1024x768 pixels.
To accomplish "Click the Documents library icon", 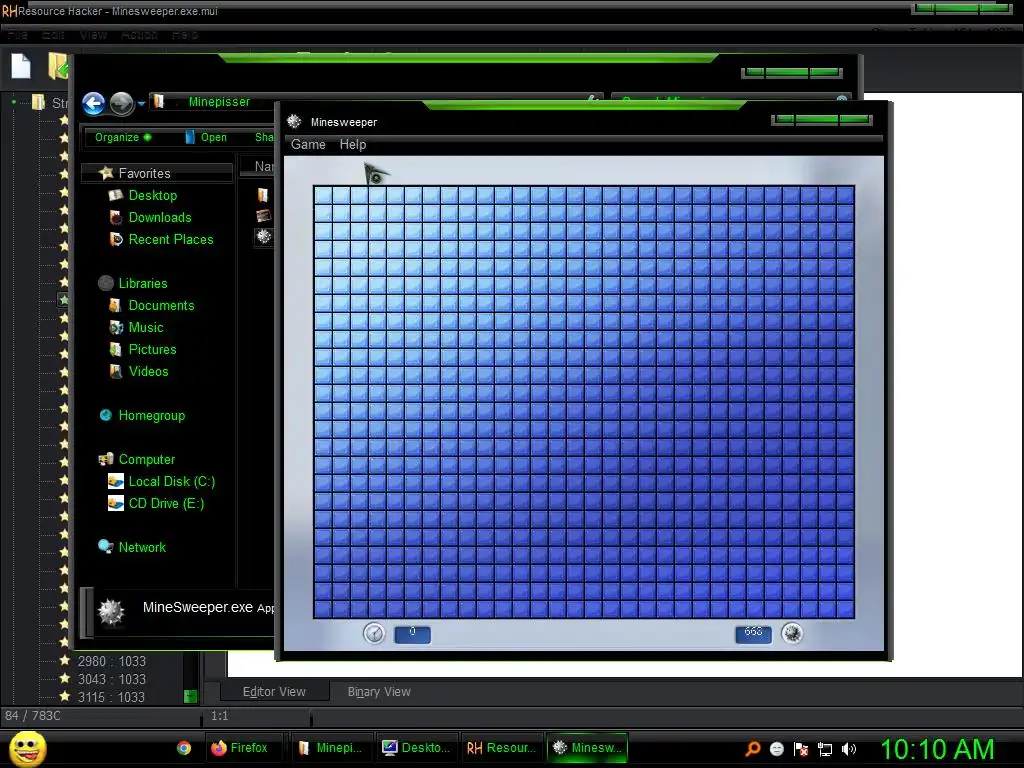I will pyautogui.click(x=115, y=306).
